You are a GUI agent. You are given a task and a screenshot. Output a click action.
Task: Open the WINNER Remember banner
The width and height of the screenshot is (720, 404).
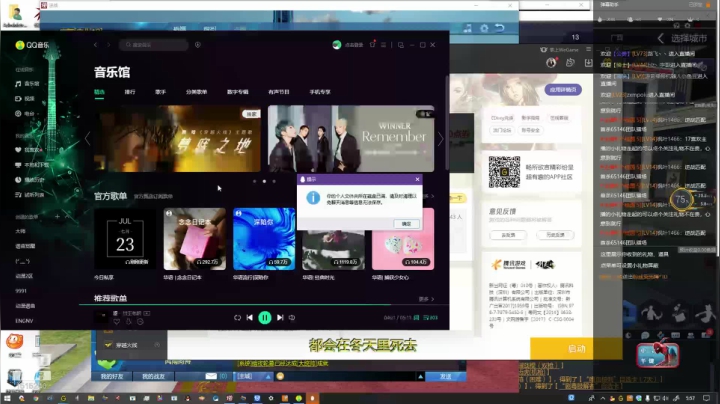point(351,139)
